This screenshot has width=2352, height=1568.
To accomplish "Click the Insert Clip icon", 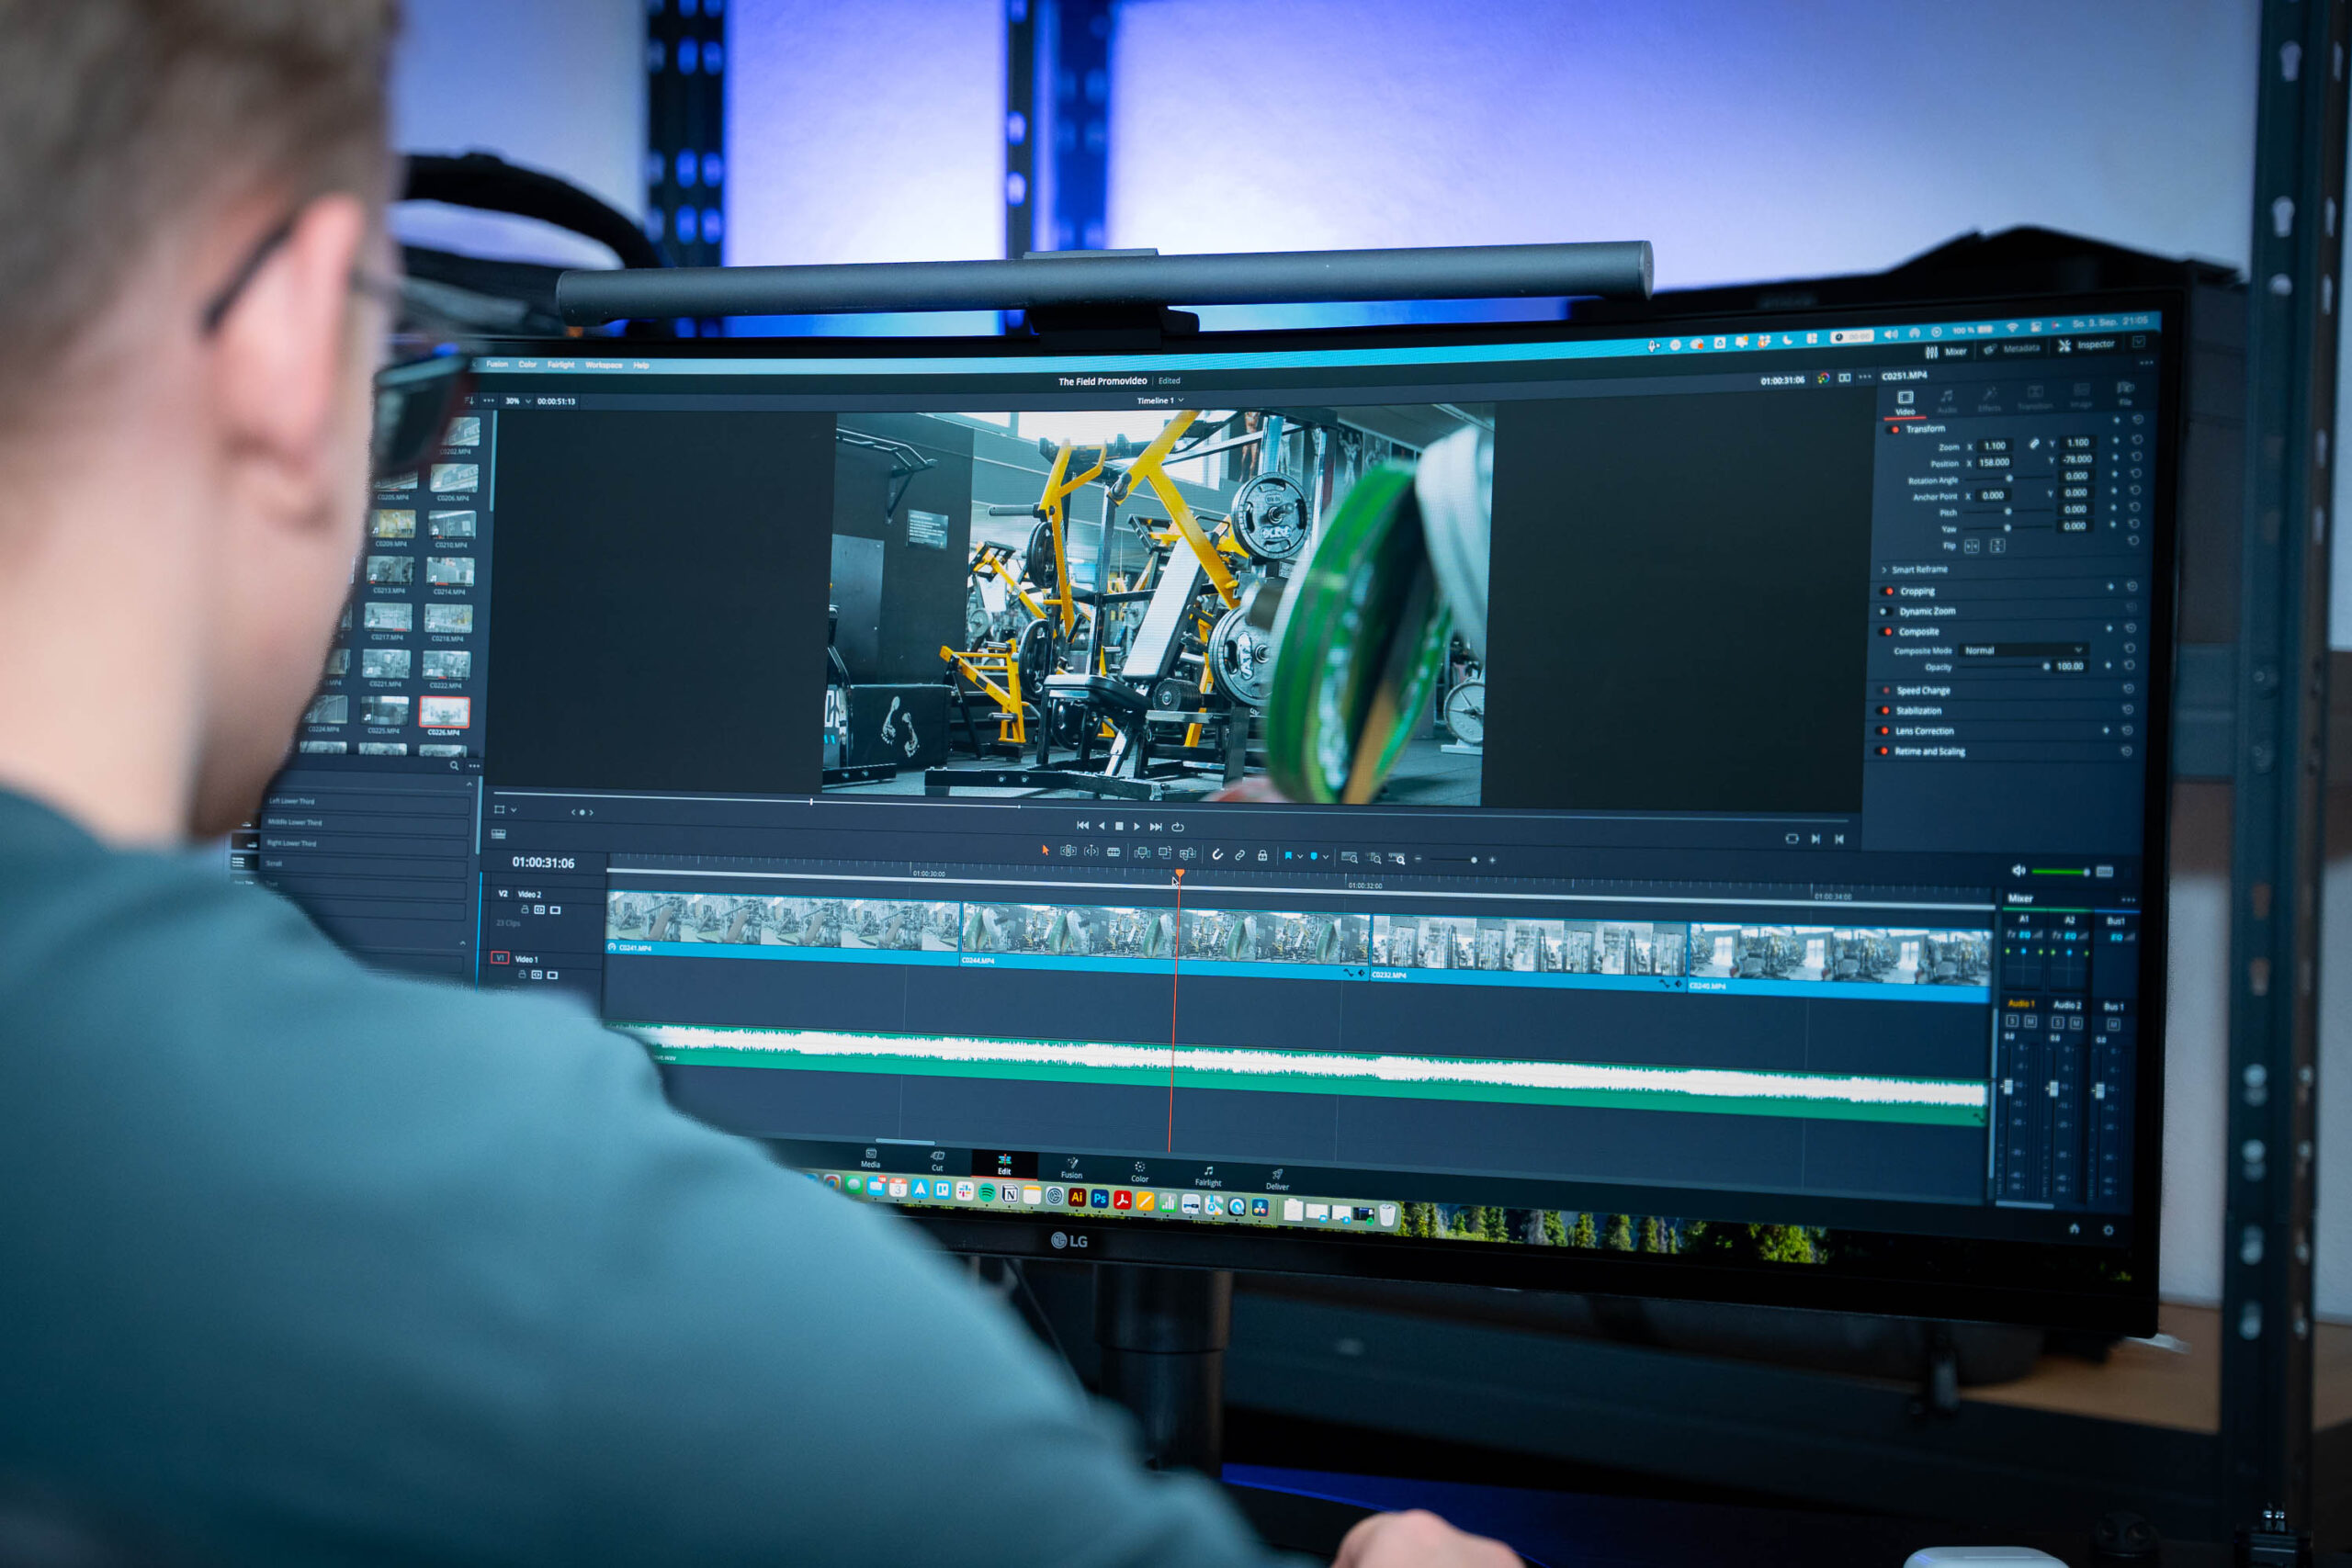I will [1142, 853].
